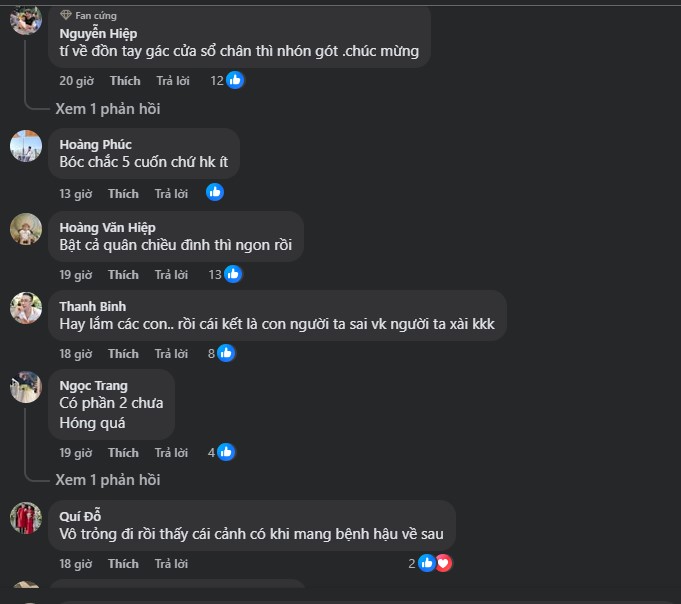Click the Fan cứng diamond badge icon

tap(66, 15)
